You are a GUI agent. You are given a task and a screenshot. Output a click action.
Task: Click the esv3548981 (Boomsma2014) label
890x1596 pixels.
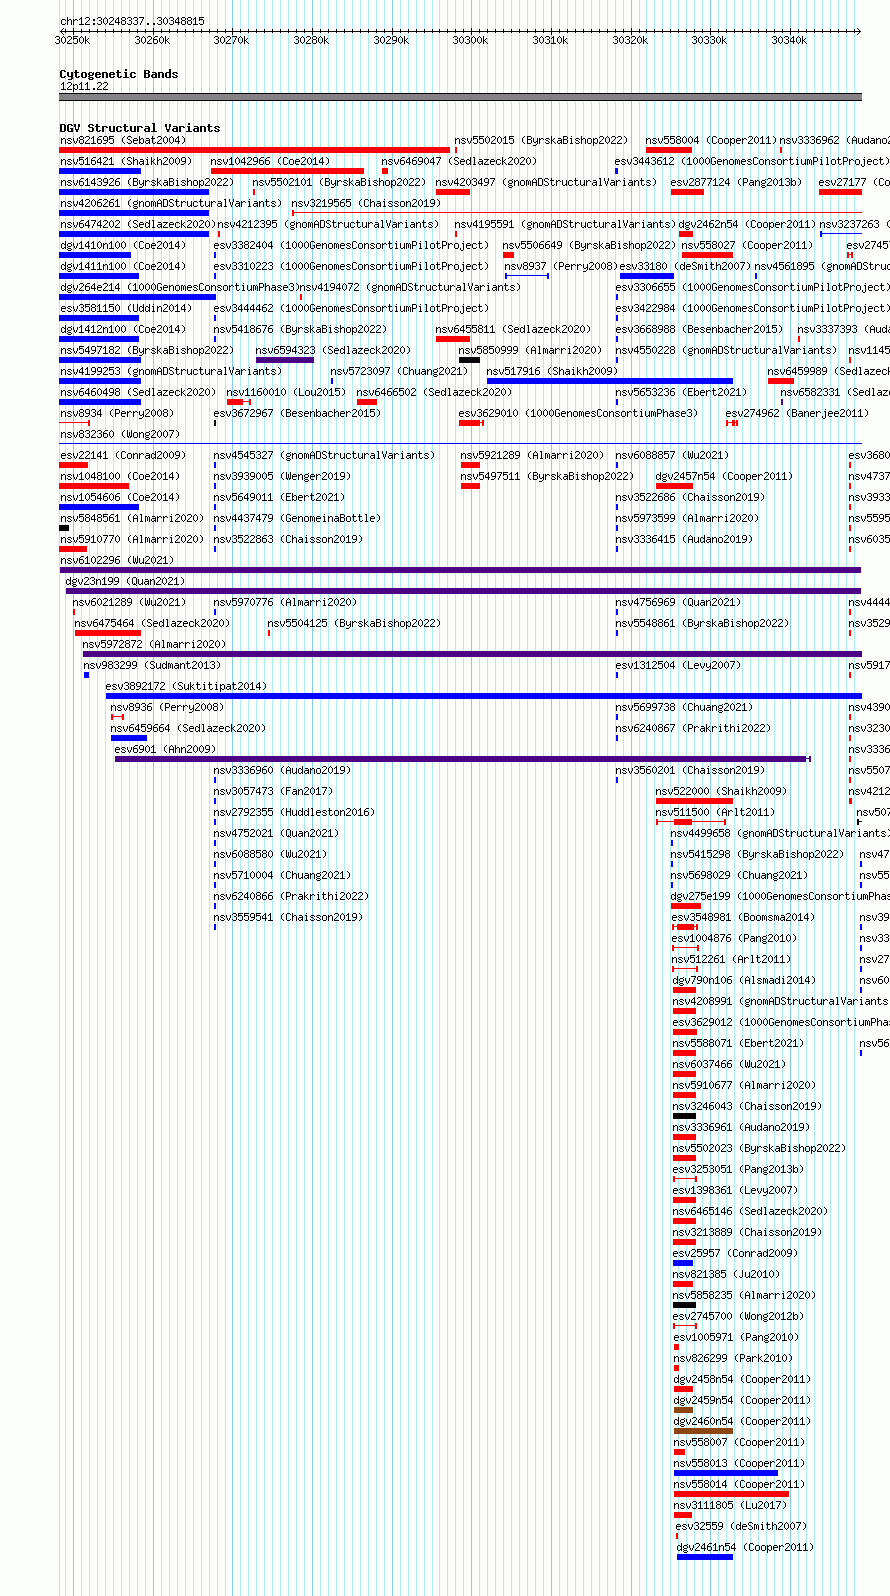coord(744,917)
